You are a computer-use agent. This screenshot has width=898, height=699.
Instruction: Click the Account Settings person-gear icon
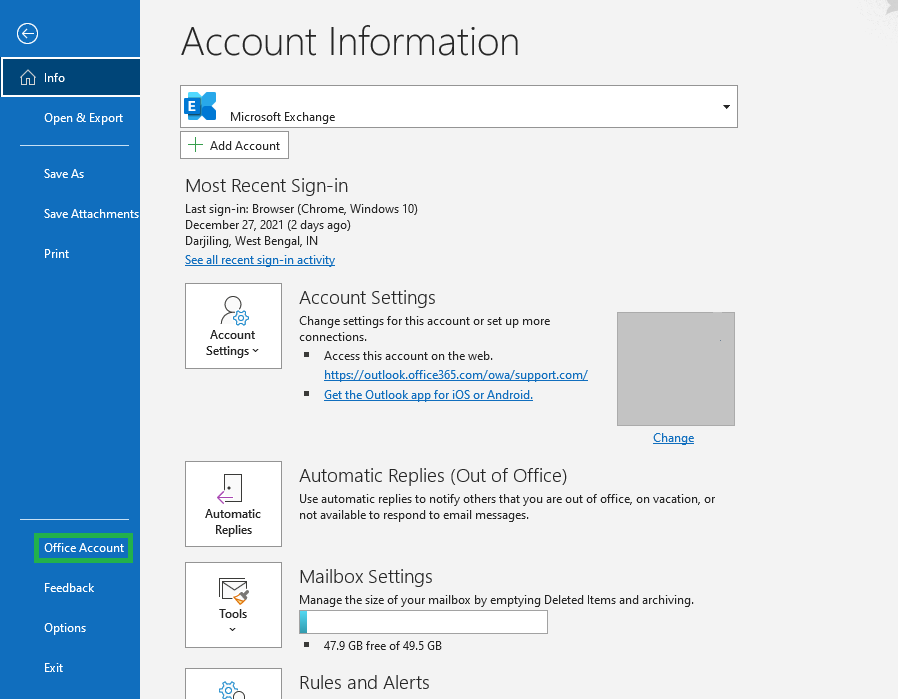point(234,310)
